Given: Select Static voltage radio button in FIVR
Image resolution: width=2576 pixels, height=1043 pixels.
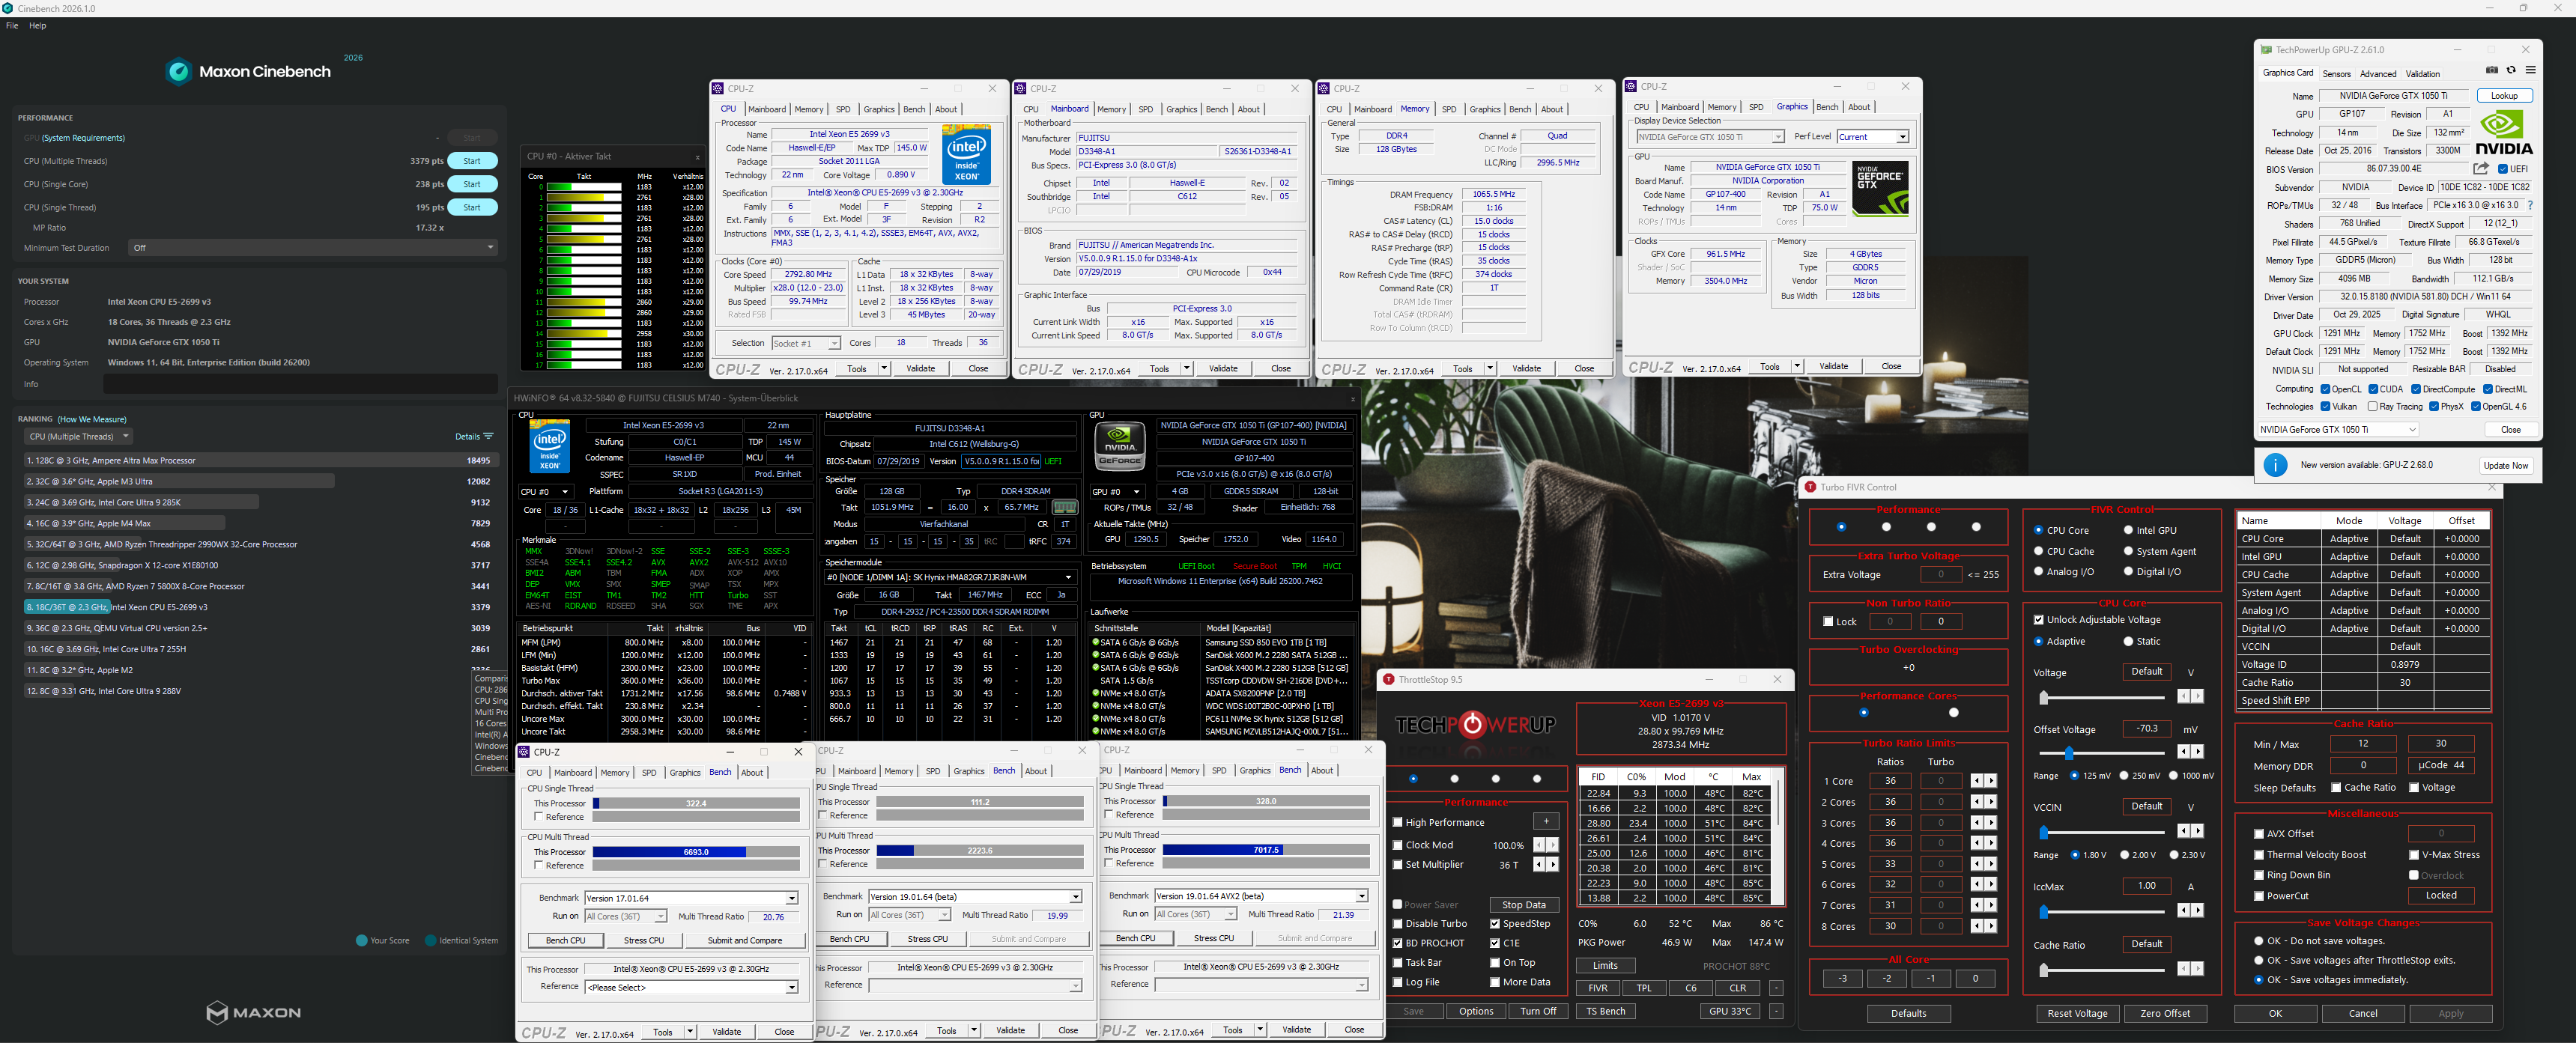Looking at the screenshot, I should coord(2128,641).
